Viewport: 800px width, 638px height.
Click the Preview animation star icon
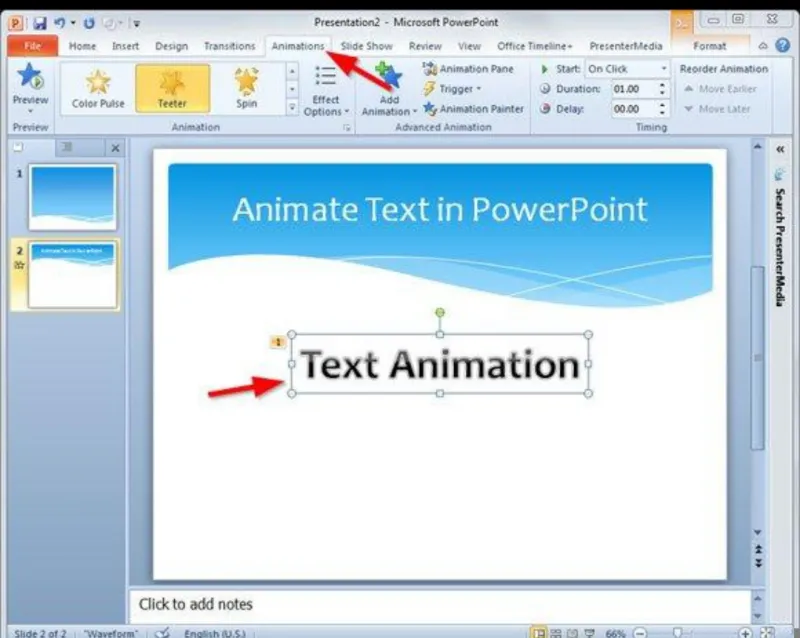(x=30, y=77)
